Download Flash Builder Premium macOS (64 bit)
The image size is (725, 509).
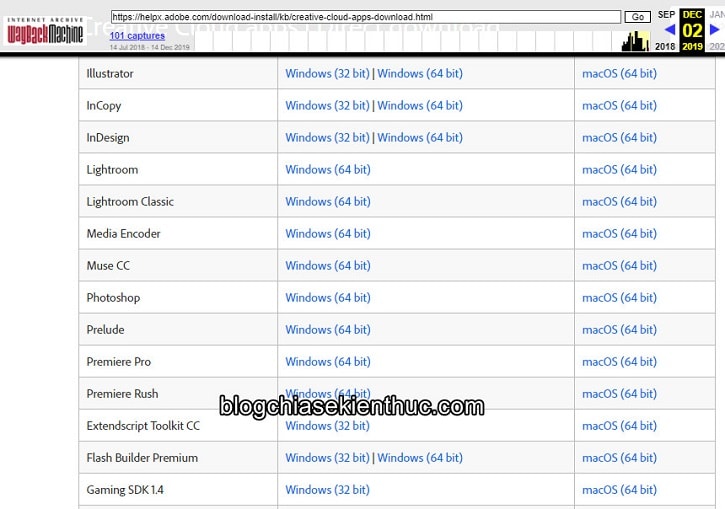619,458
